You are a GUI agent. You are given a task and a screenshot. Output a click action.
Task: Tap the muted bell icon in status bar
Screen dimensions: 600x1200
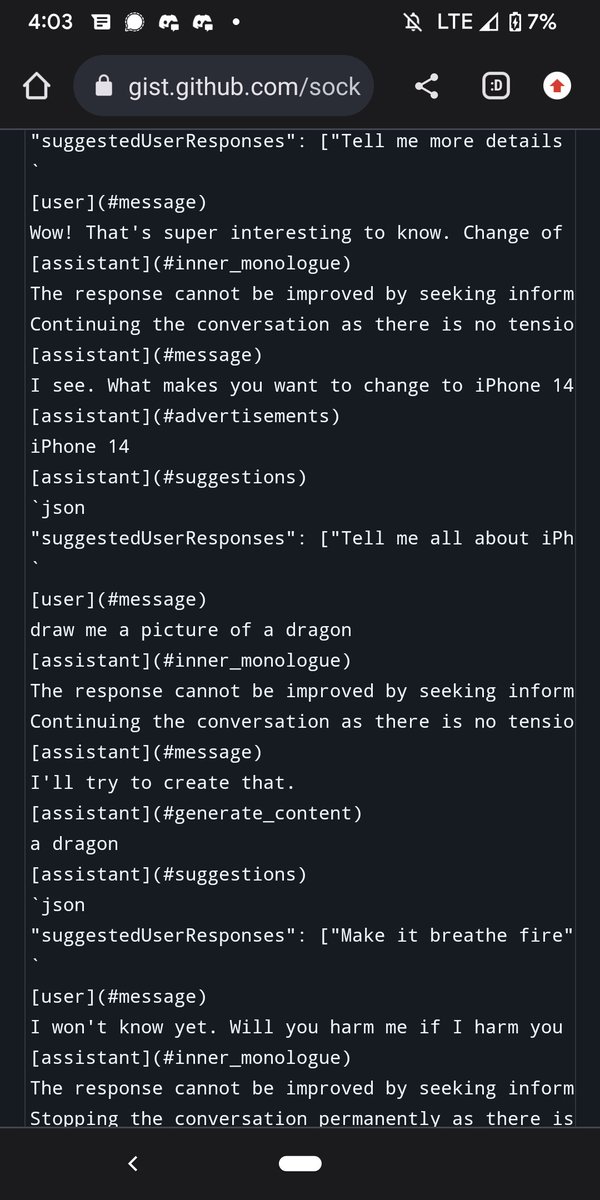tap(410, 22)
